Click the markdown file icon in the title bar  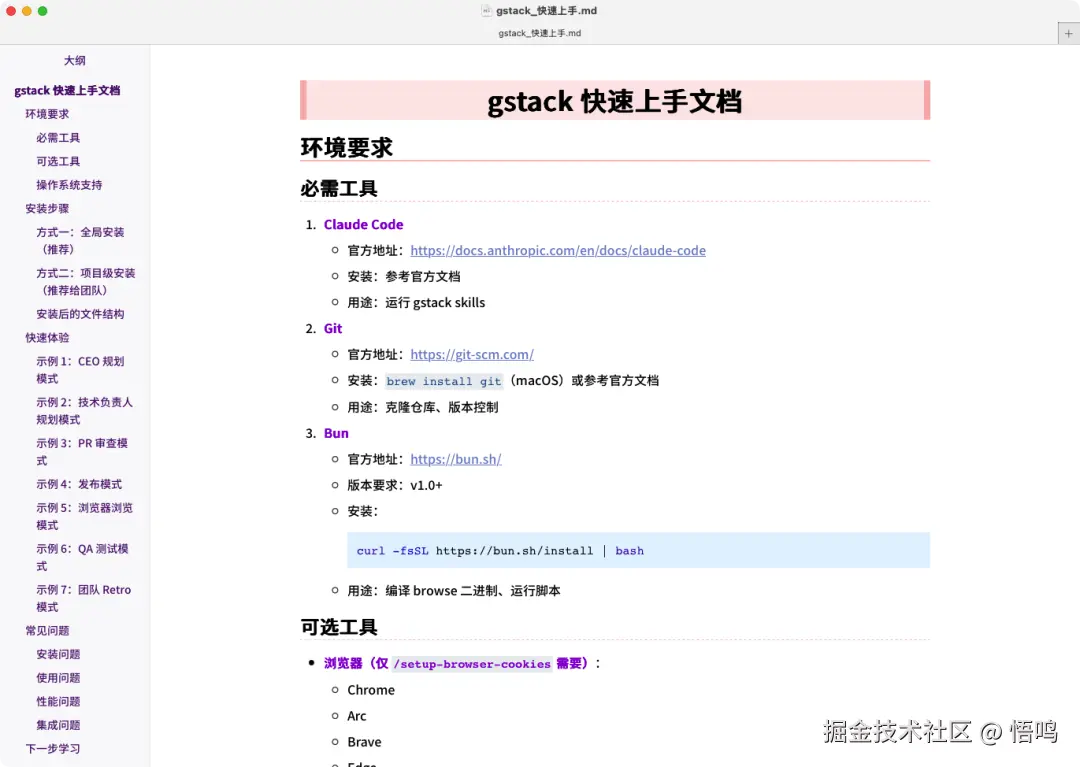click(x=487, y=11)
